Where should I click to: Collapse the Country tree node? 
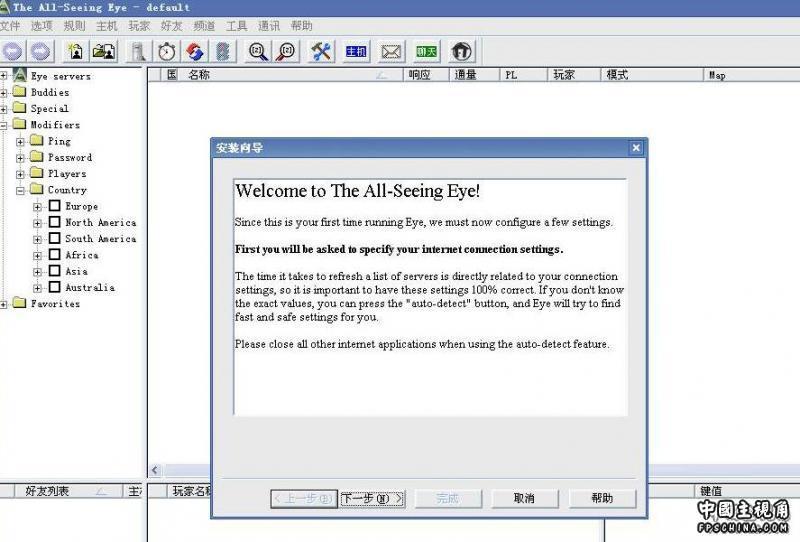(20, 190)
